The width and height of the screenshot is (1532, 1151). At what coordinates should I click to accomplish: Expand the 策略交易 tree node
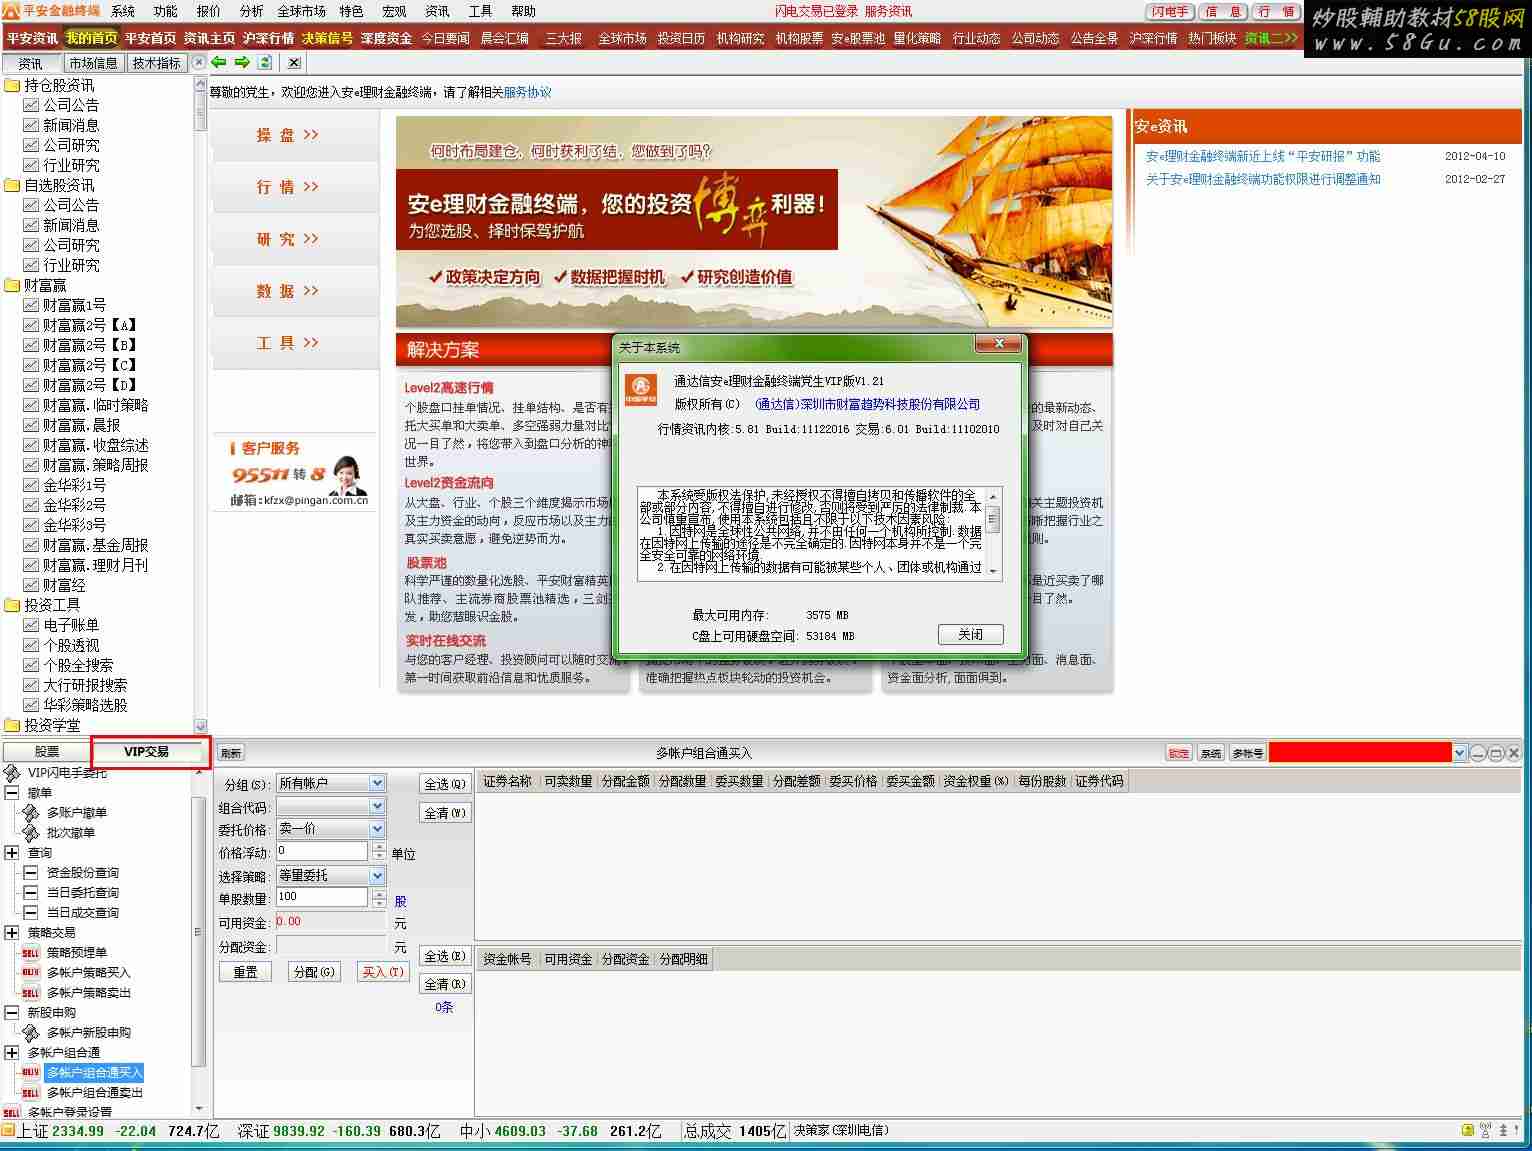[12, 932]
